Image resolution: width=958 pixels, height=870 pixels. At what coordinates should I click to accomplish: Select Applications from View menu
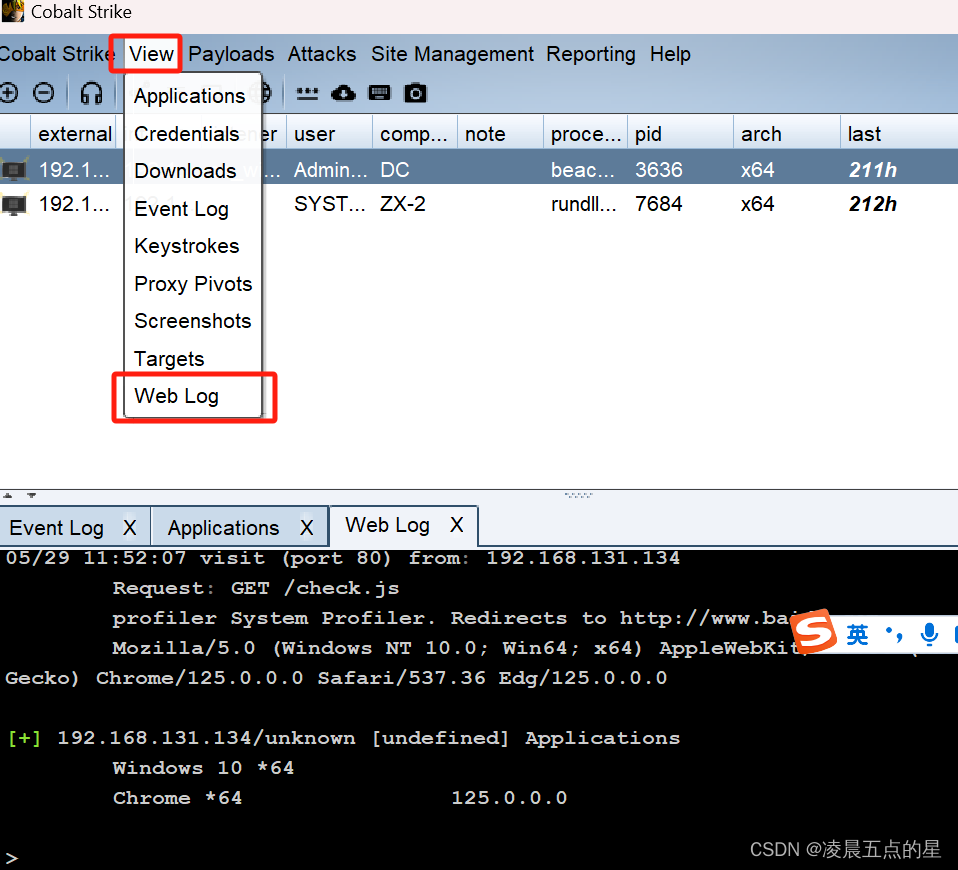[x=193, y=96]
